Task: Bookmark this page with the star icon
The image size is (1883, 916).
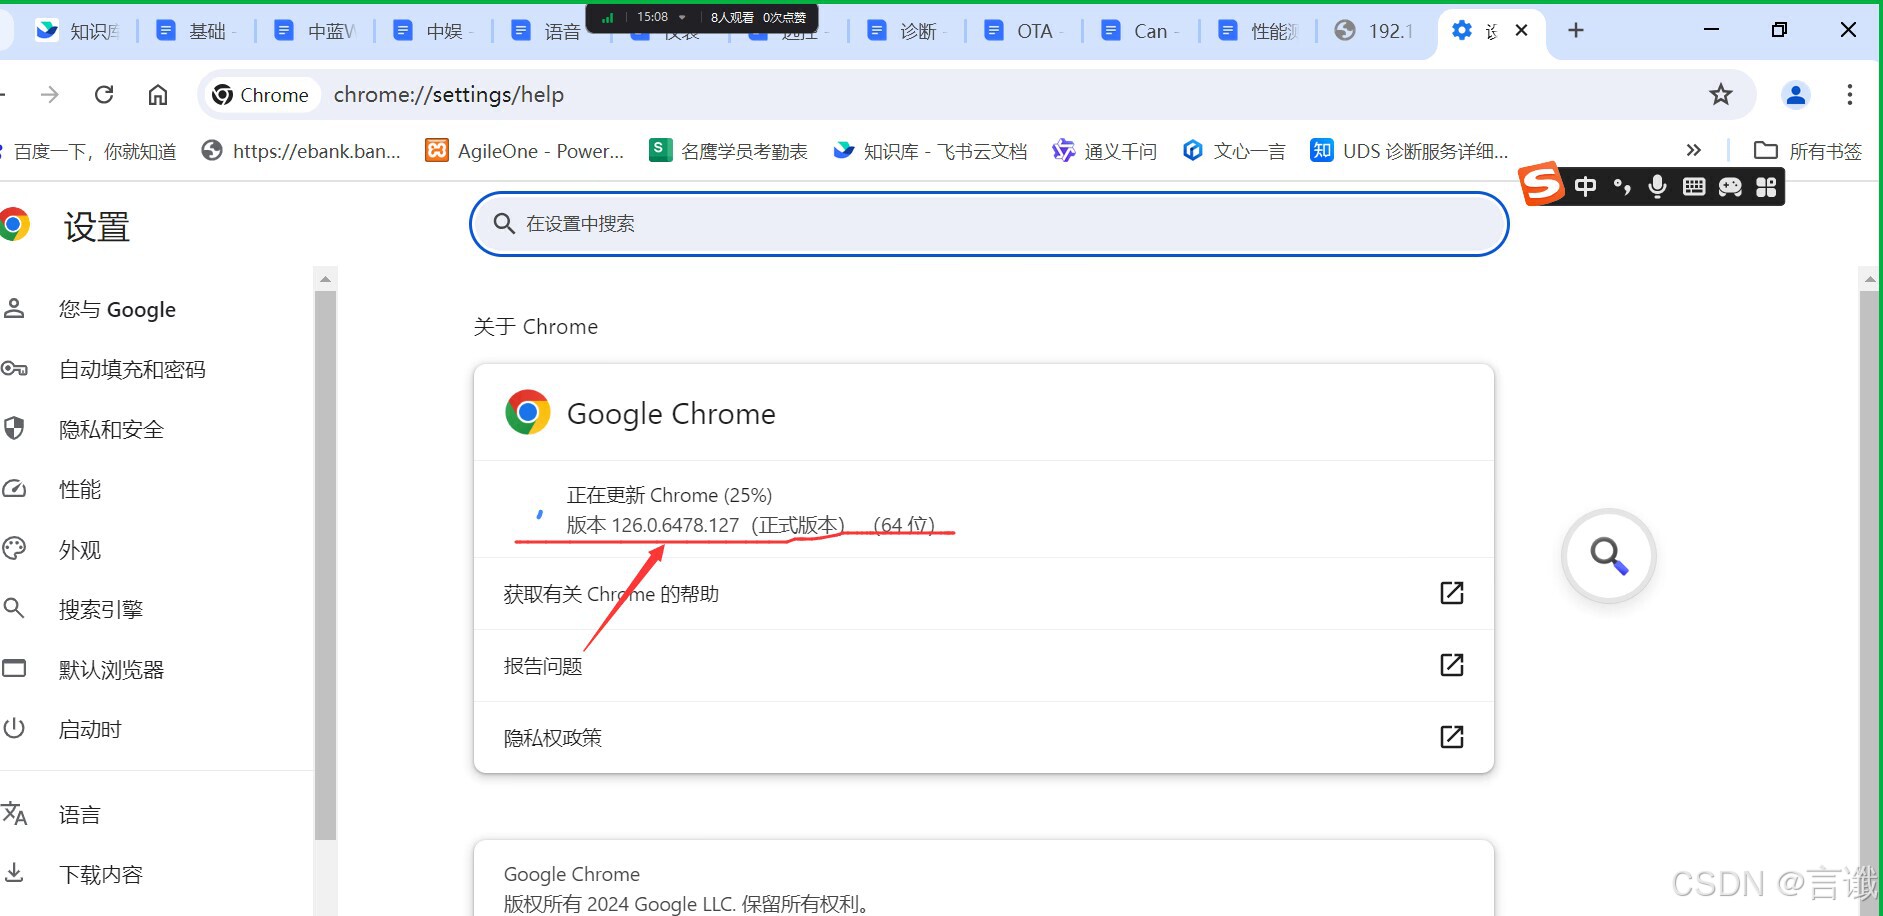Action: [1720, 95]
